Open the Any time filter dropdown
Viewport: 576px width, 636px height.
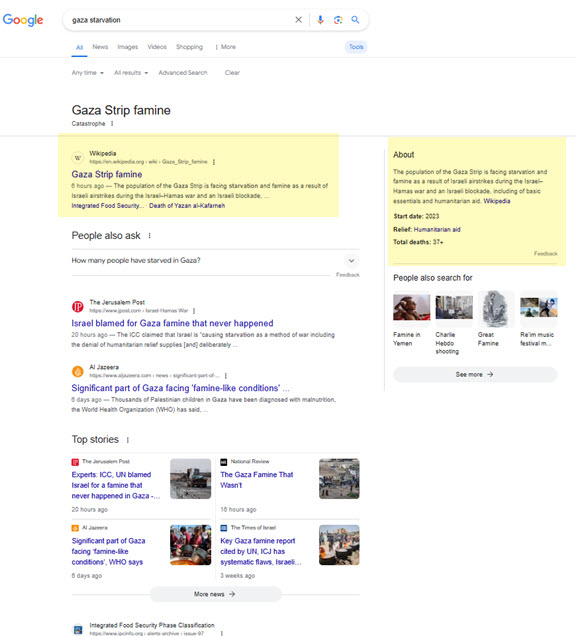[x=88, y=73]
